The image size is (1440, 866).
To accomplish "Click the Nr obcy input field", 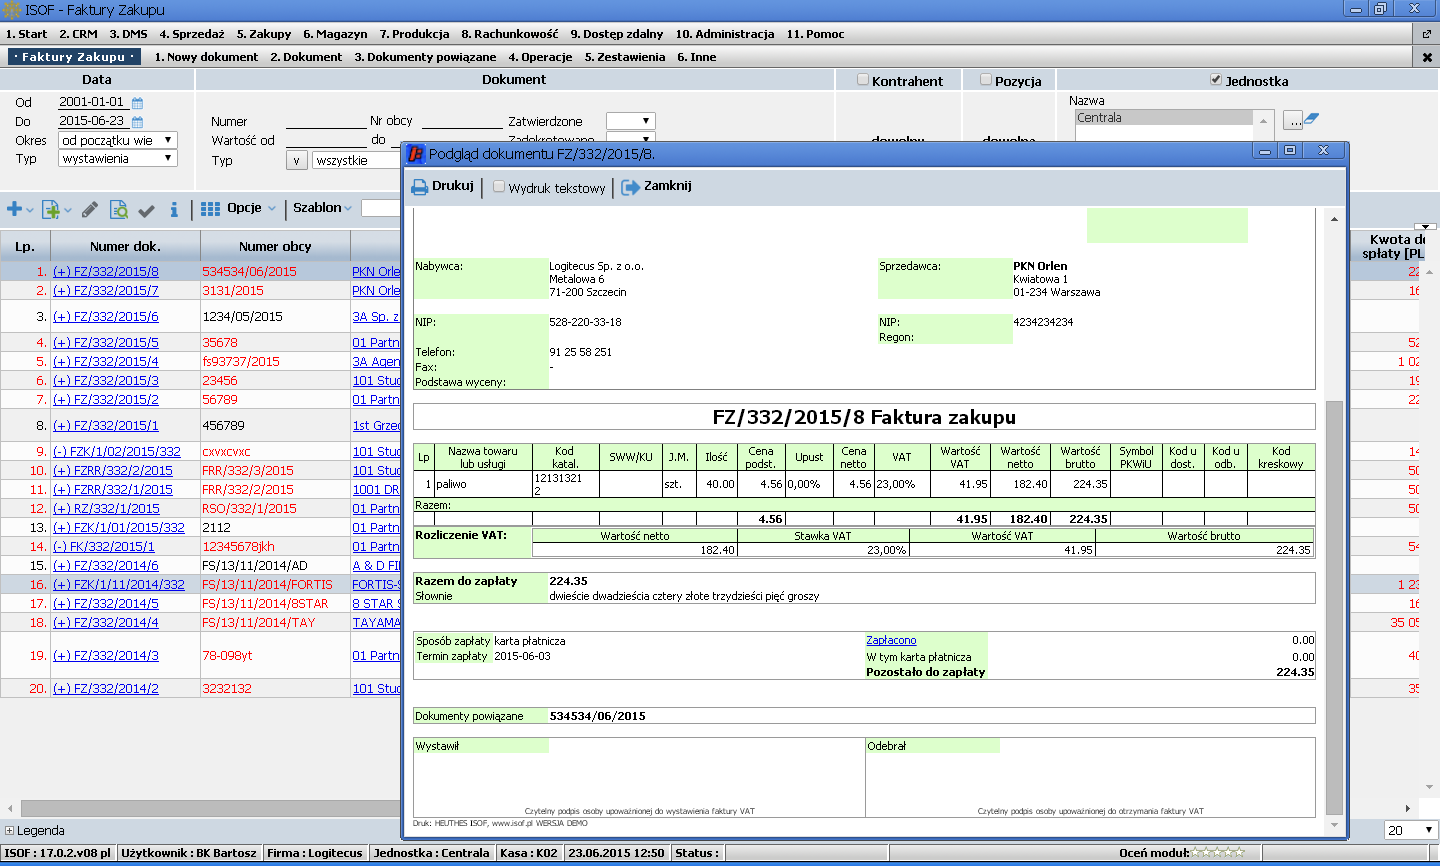I will tap(462, 121).
